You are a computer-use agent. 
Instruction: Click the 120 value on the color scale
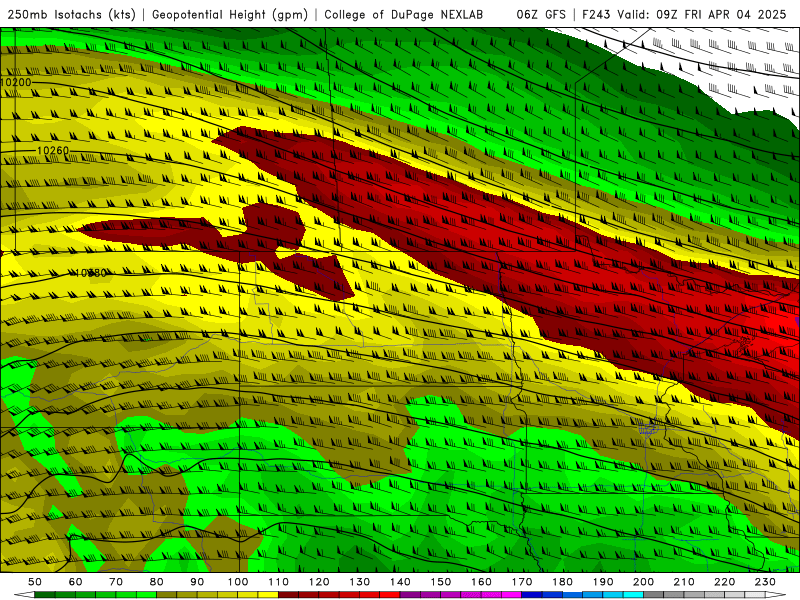click(319, 582)
